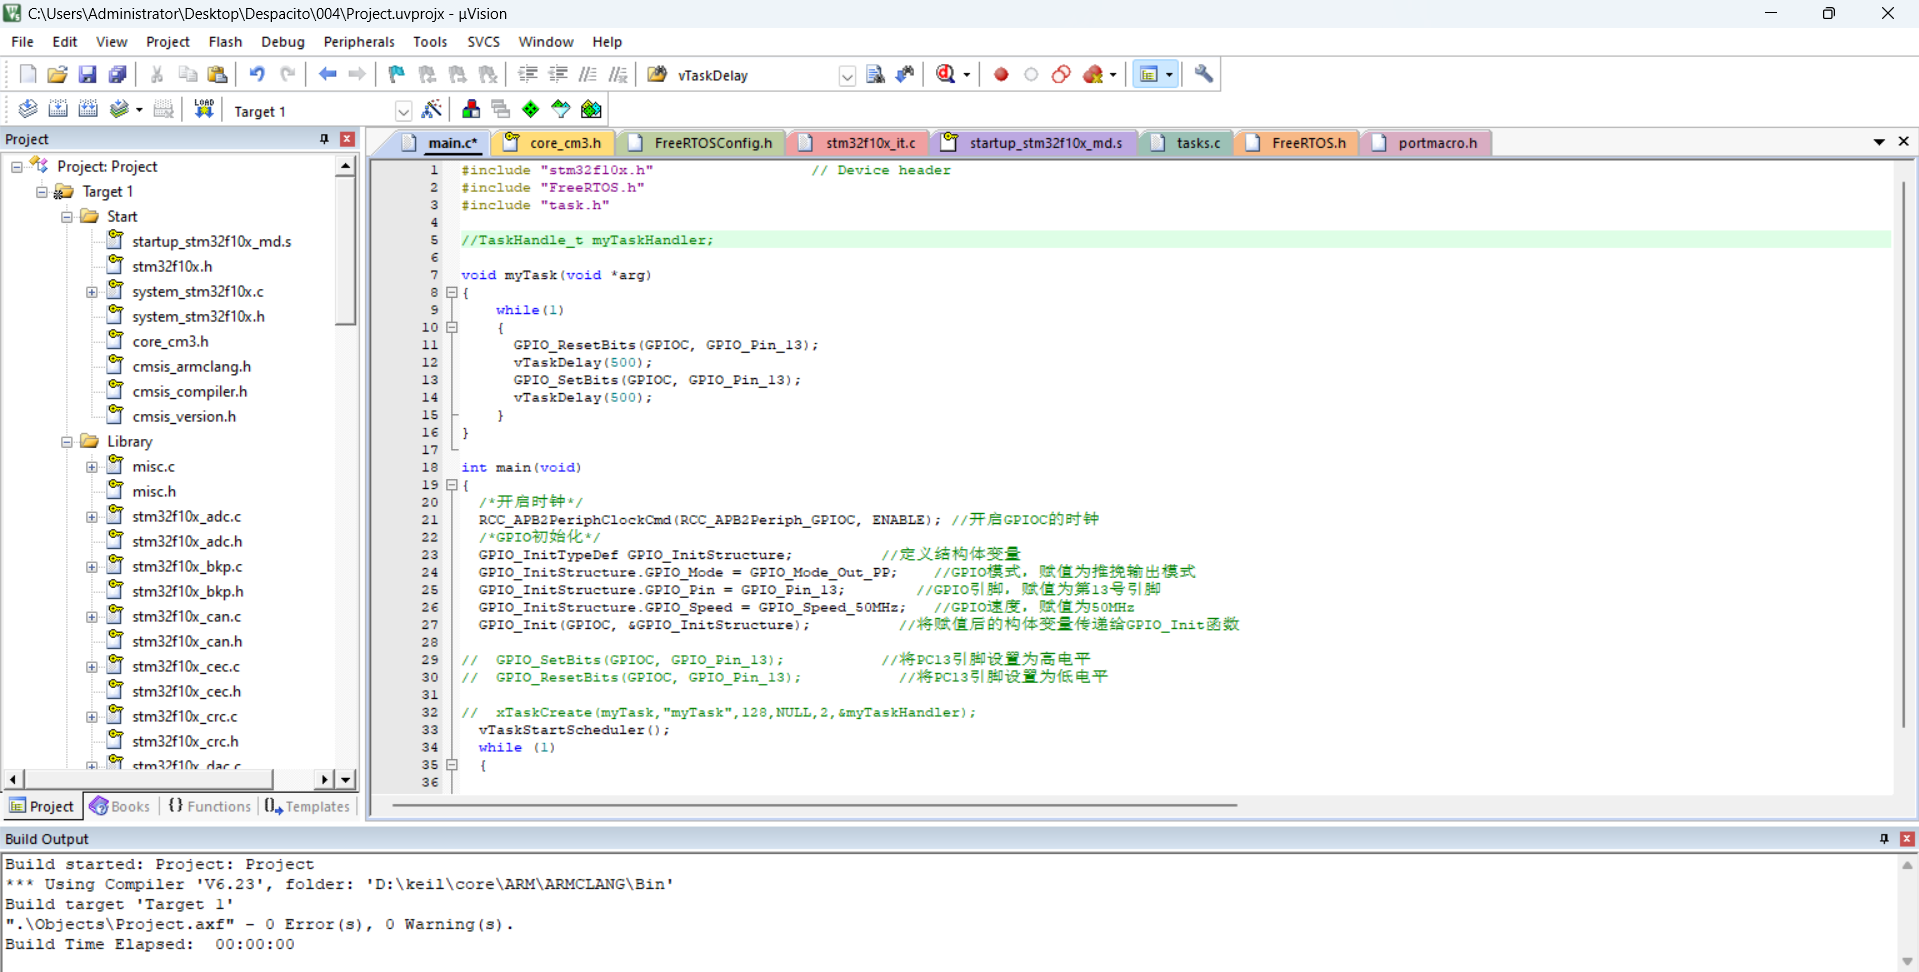Viewport: 1919px width, 972px height.
Task: Click the editor horizontal scrollbar
Action: 815,804
